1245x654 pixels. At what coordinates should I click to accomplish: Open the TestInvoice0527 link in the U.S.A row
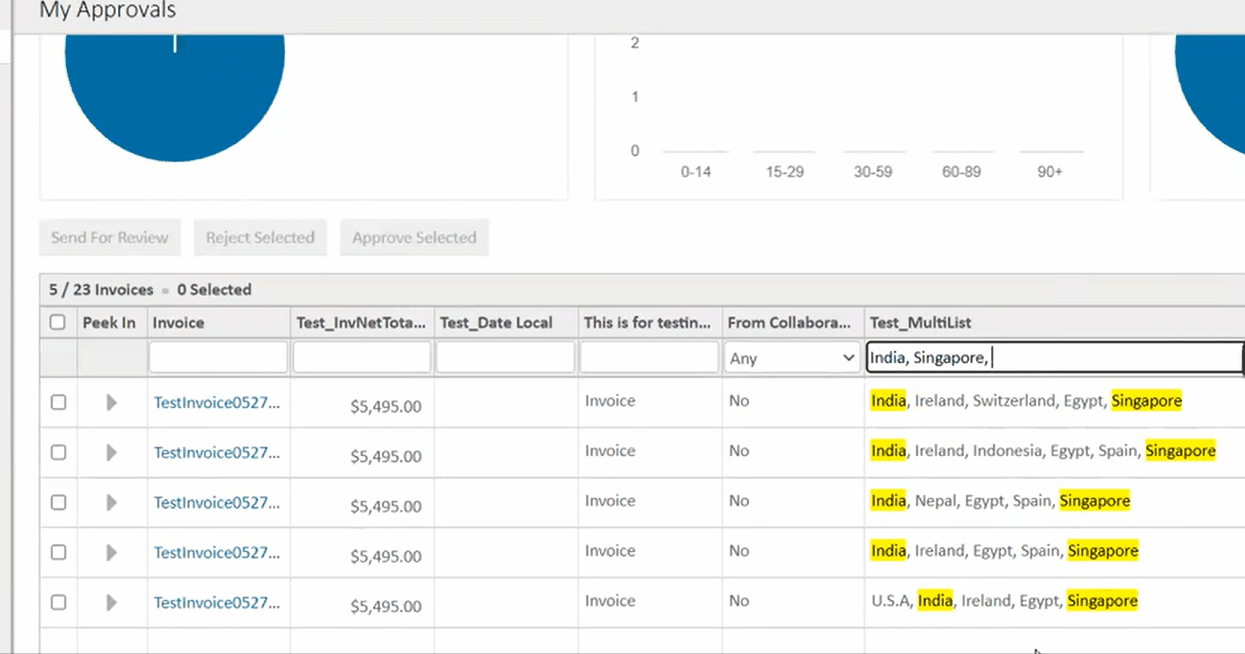217,602
